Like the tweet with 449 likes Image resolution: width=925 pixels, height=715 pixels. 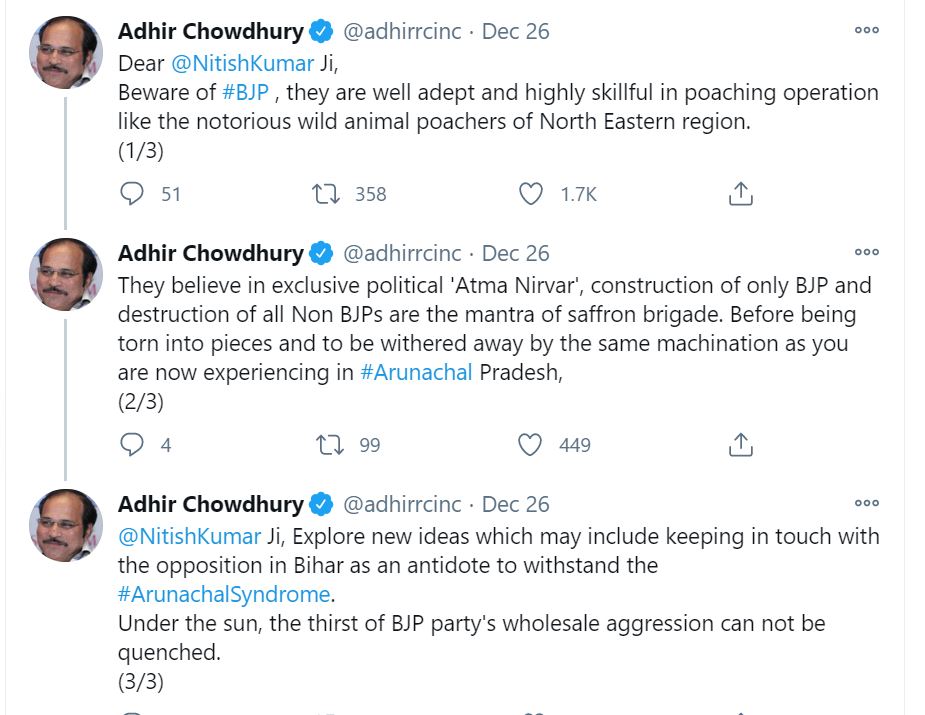[x=531, y=445]
